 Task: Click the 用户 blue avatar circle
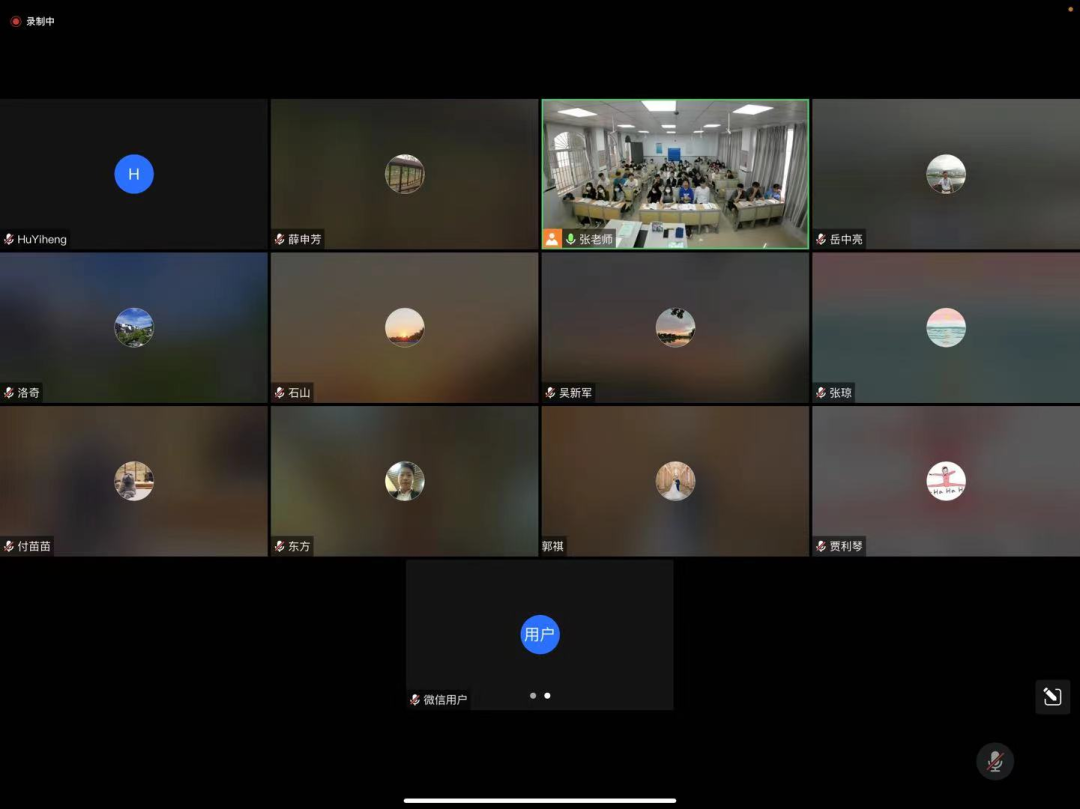click(540, 634)
